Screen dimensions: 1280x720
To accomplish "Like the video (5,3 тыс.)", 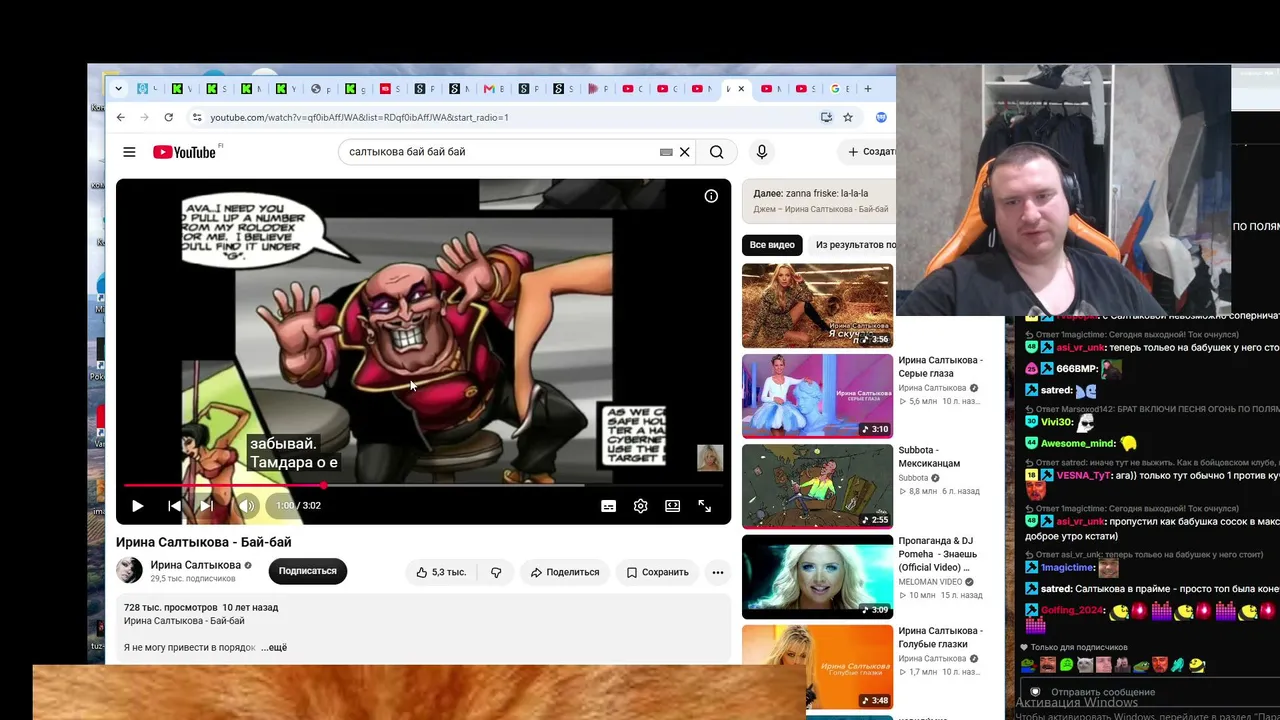I will (x=441, y=572).
